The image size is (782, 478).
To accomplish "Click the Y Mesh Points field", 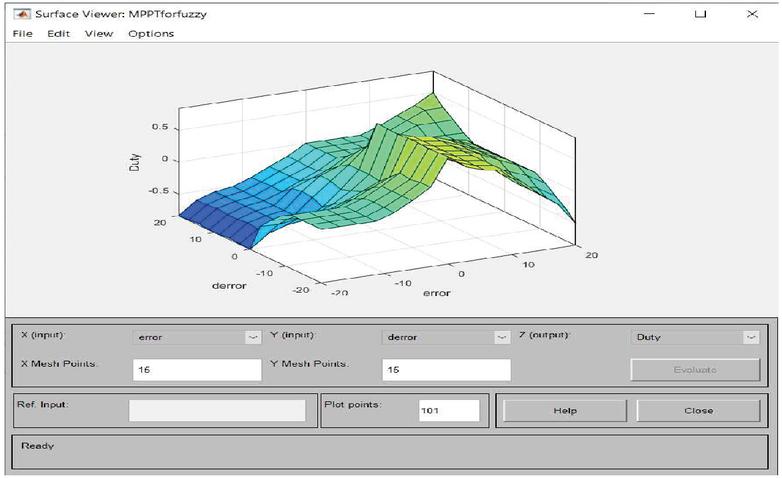I will click(x=446, y=370).
